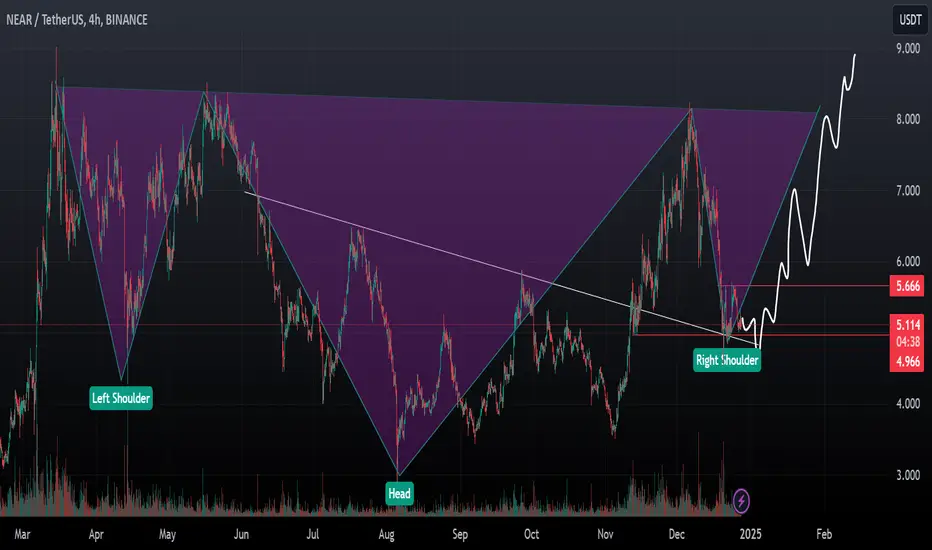Click the Nov label on time axis
The image size is (932, 550).
coord(605,534)
